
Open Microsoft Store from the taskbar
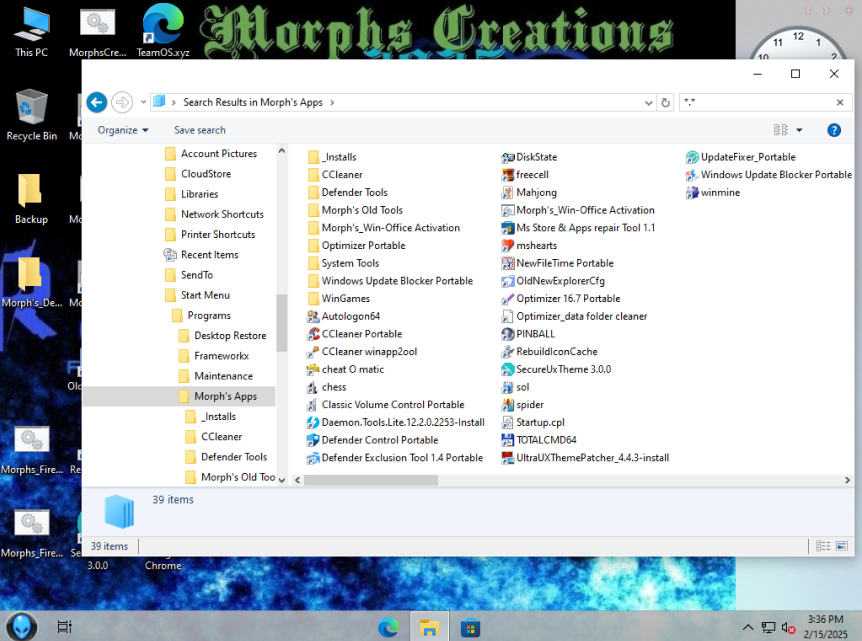point(470,627)
